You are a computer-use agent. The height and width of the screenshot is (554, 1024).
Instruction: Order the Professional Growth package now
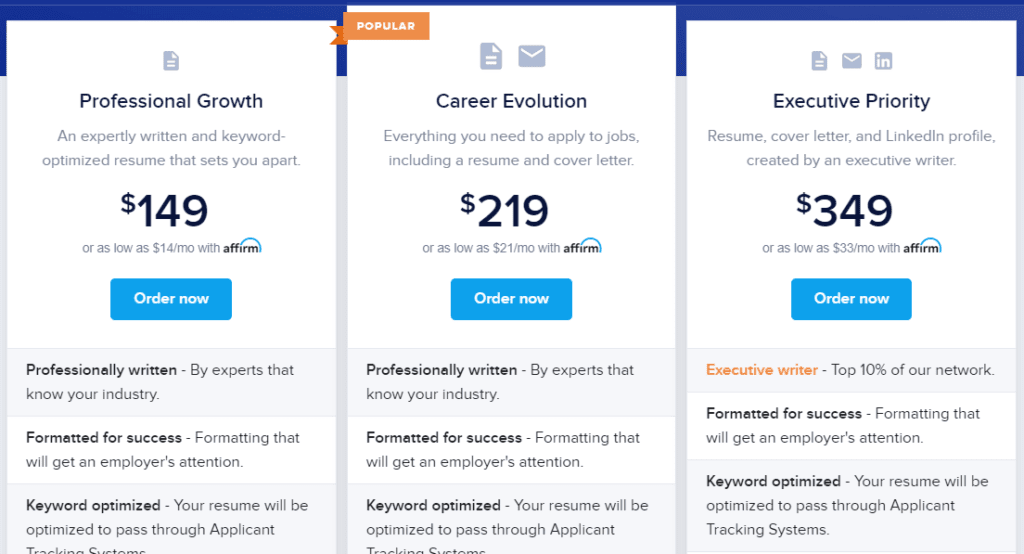(171, 299)
